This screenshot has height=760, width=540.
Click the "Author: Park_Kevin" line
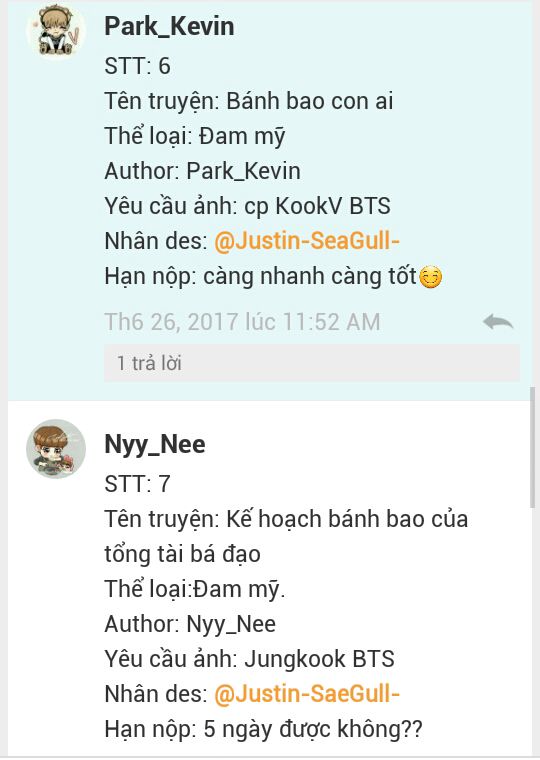[202, 171]
